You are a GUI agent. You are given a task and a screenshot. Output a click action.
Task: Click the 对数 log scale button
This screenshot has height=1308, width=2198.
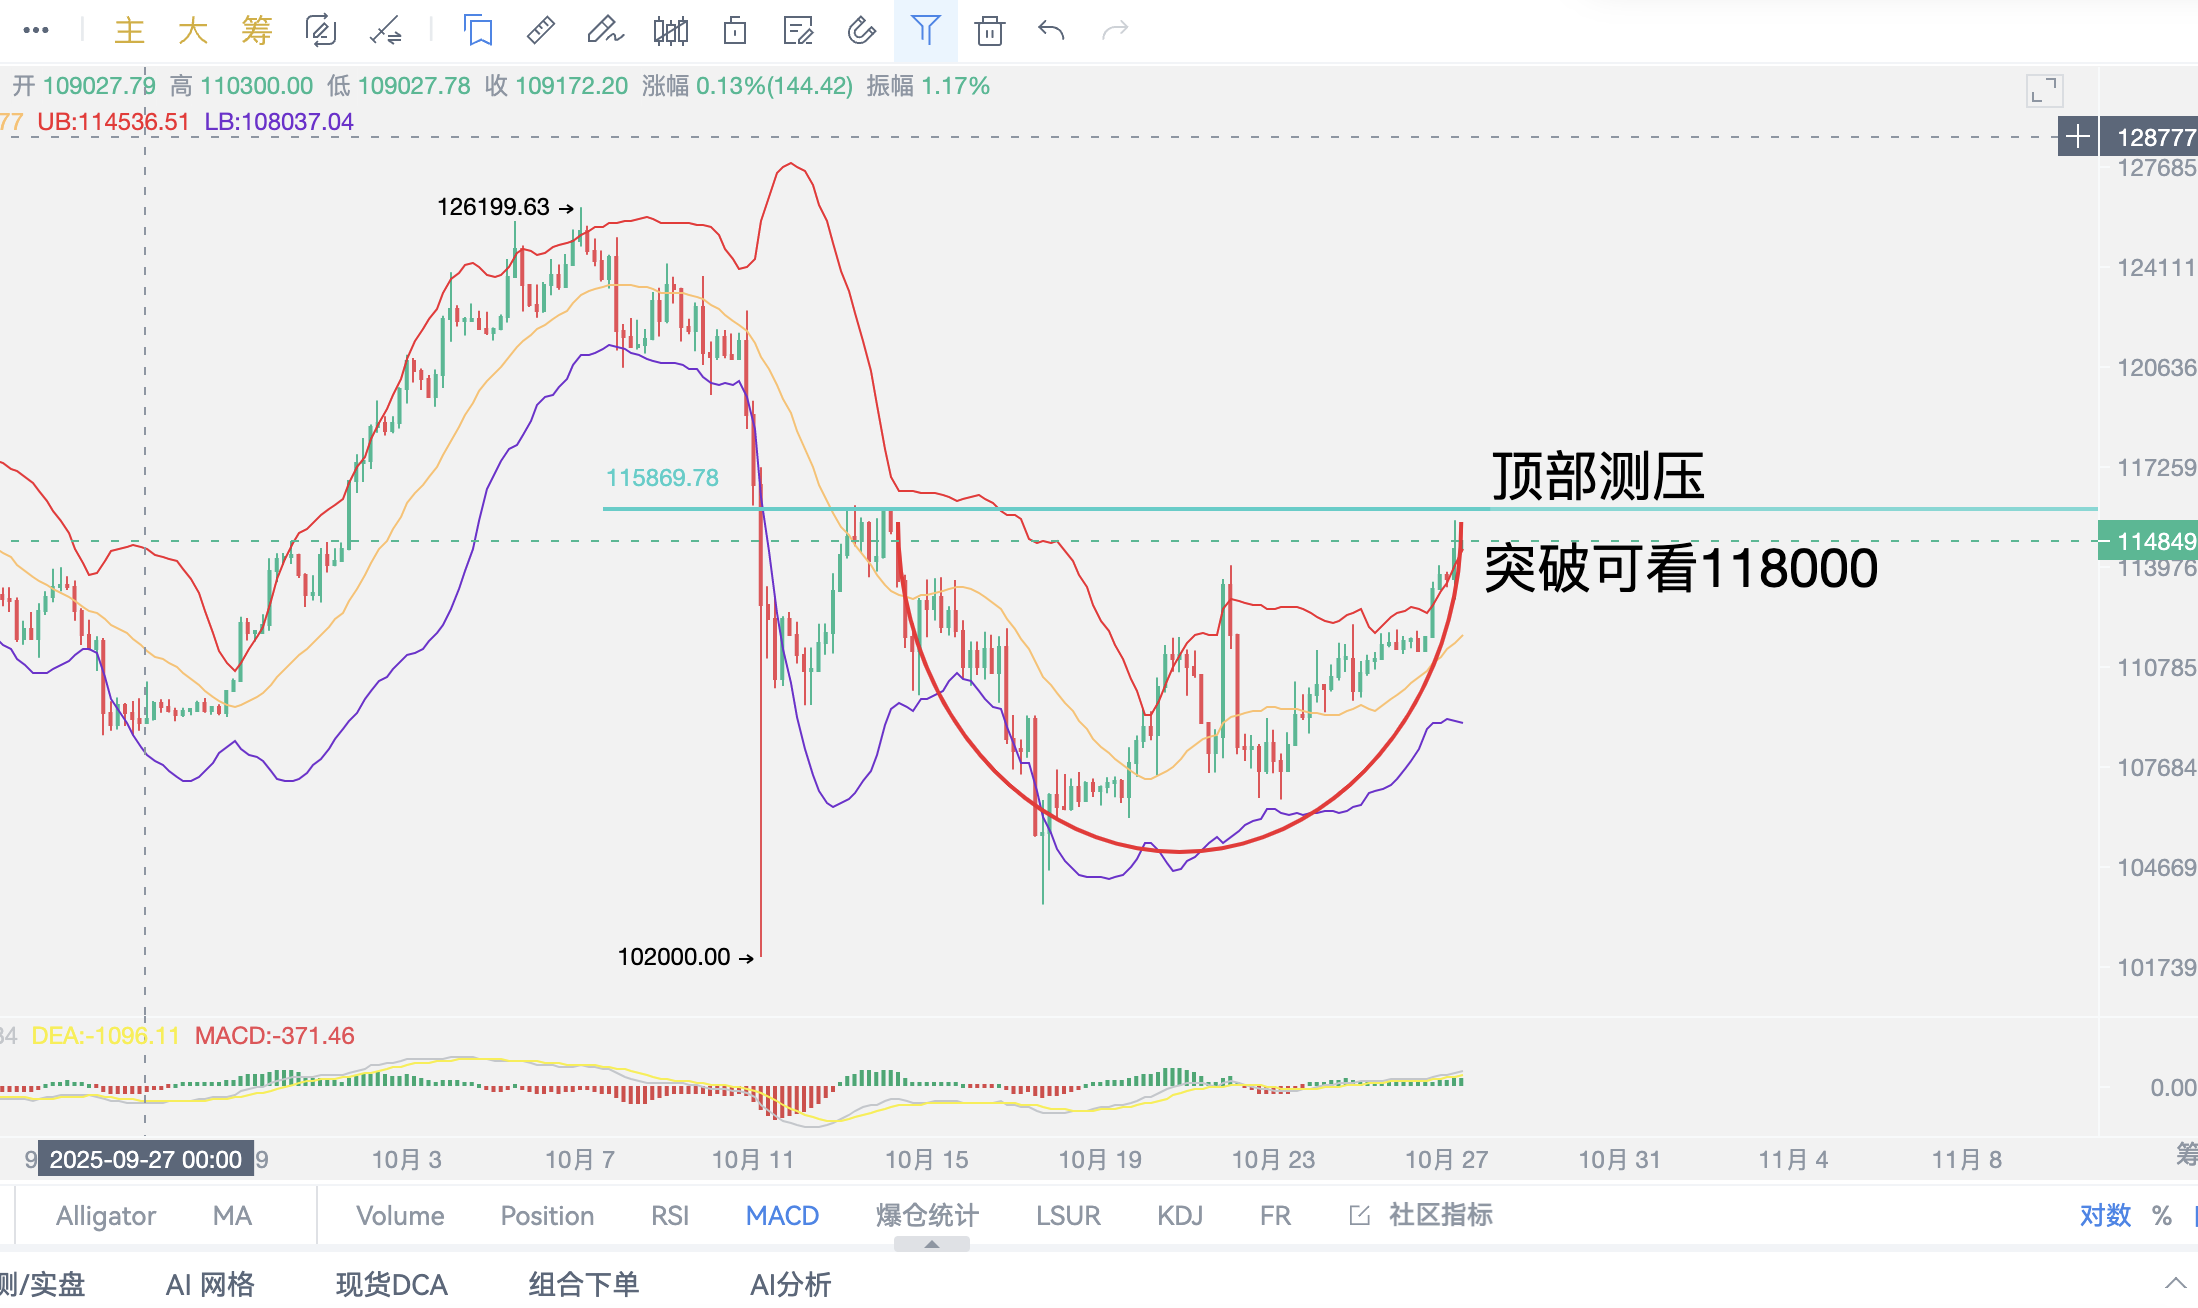(x=2105, y=1216)
